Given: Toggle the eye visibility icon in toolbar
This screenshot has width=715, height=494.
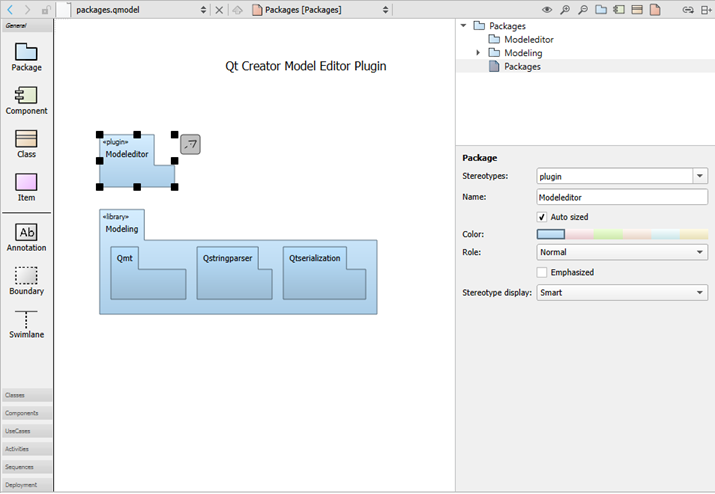Looking at the screenshot, I should (x=547, y=9).
